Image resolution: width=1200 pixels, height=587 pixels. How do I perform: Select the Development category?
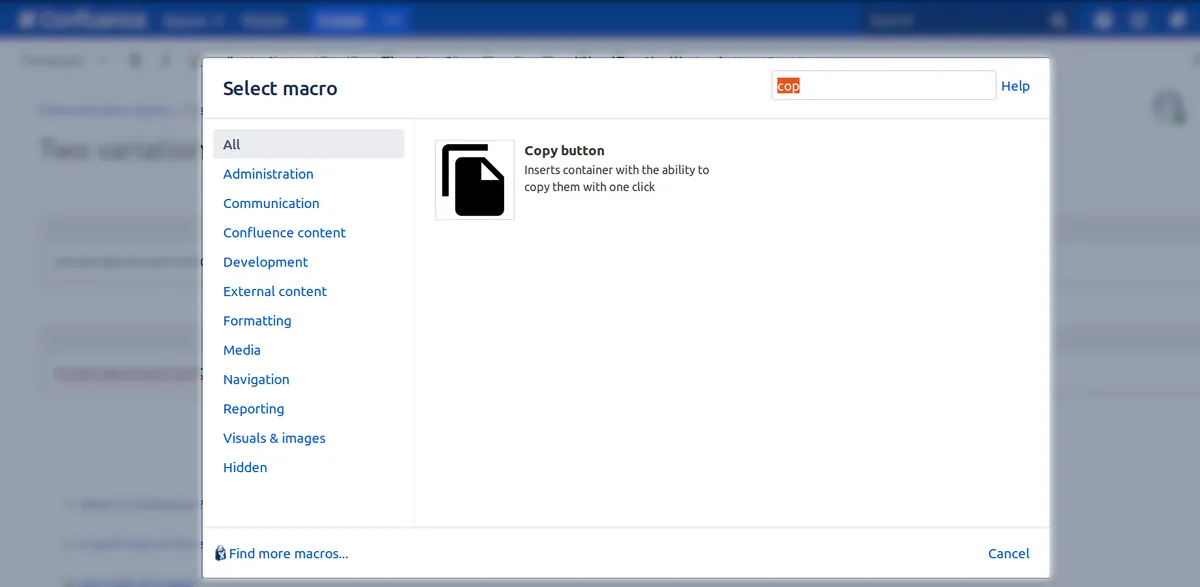pos(265,262)
